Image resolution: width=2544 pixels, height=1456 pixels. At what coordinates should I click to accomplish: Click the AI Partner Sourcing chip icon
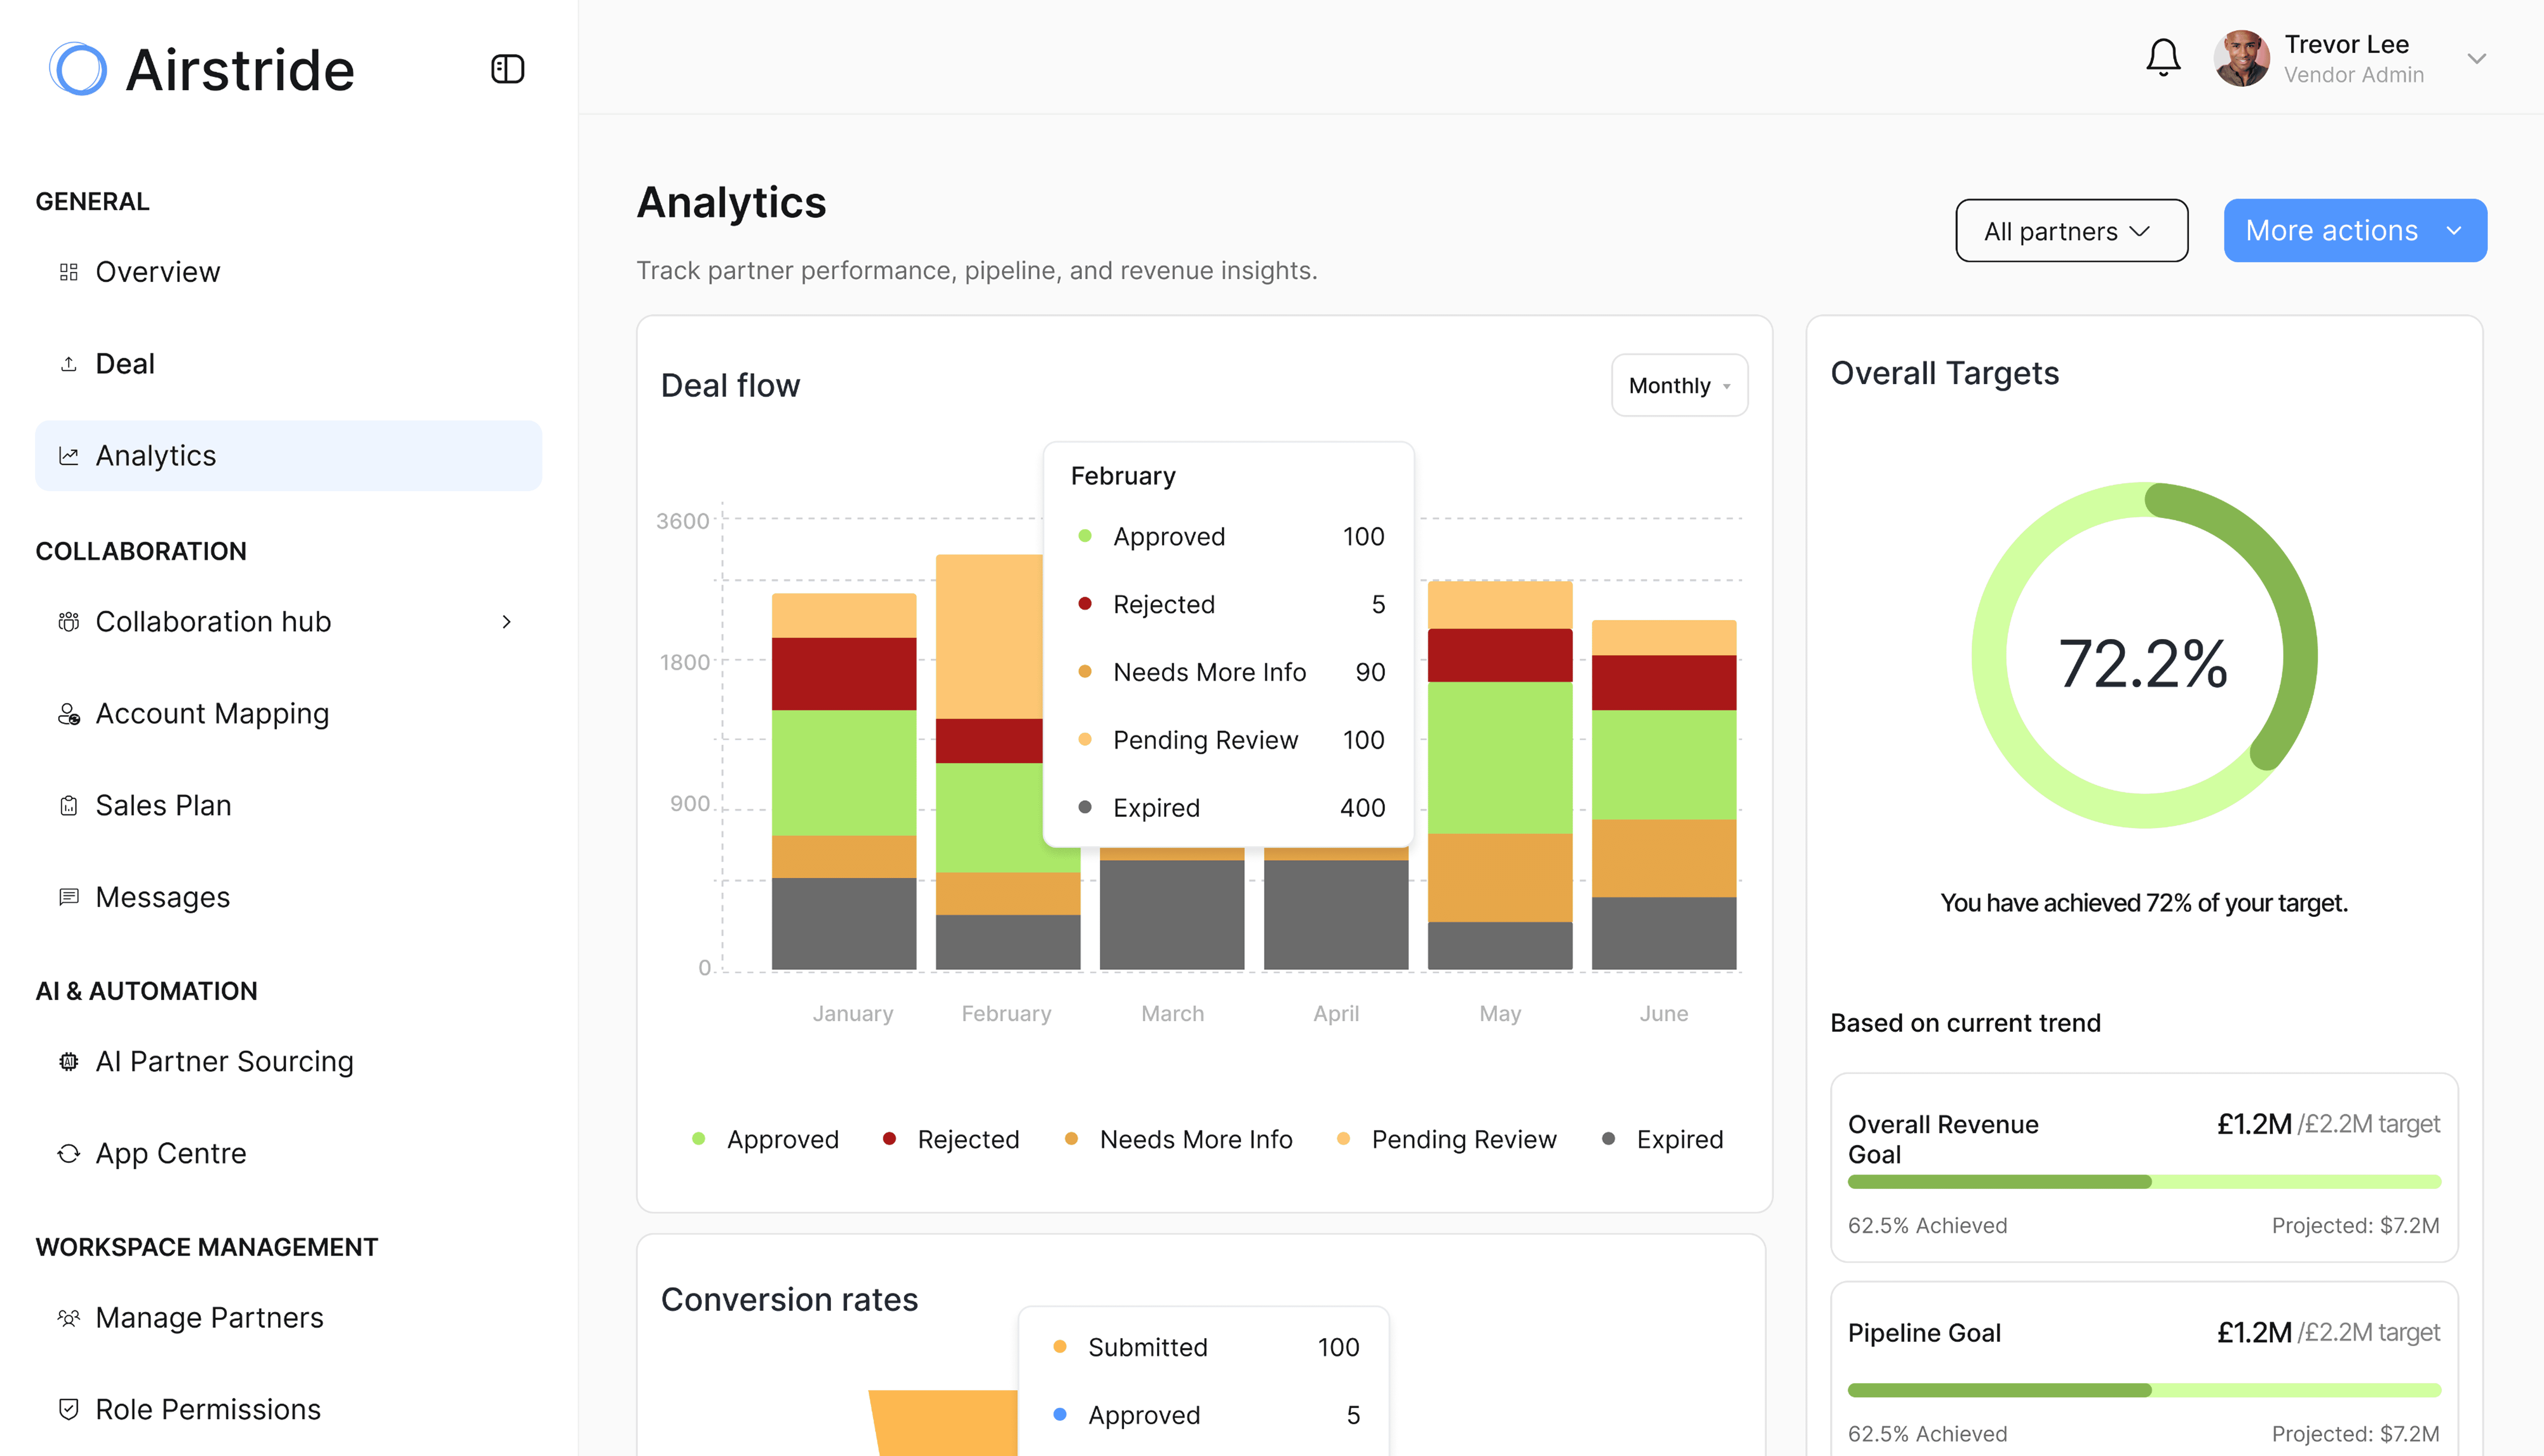point(68,1061)
